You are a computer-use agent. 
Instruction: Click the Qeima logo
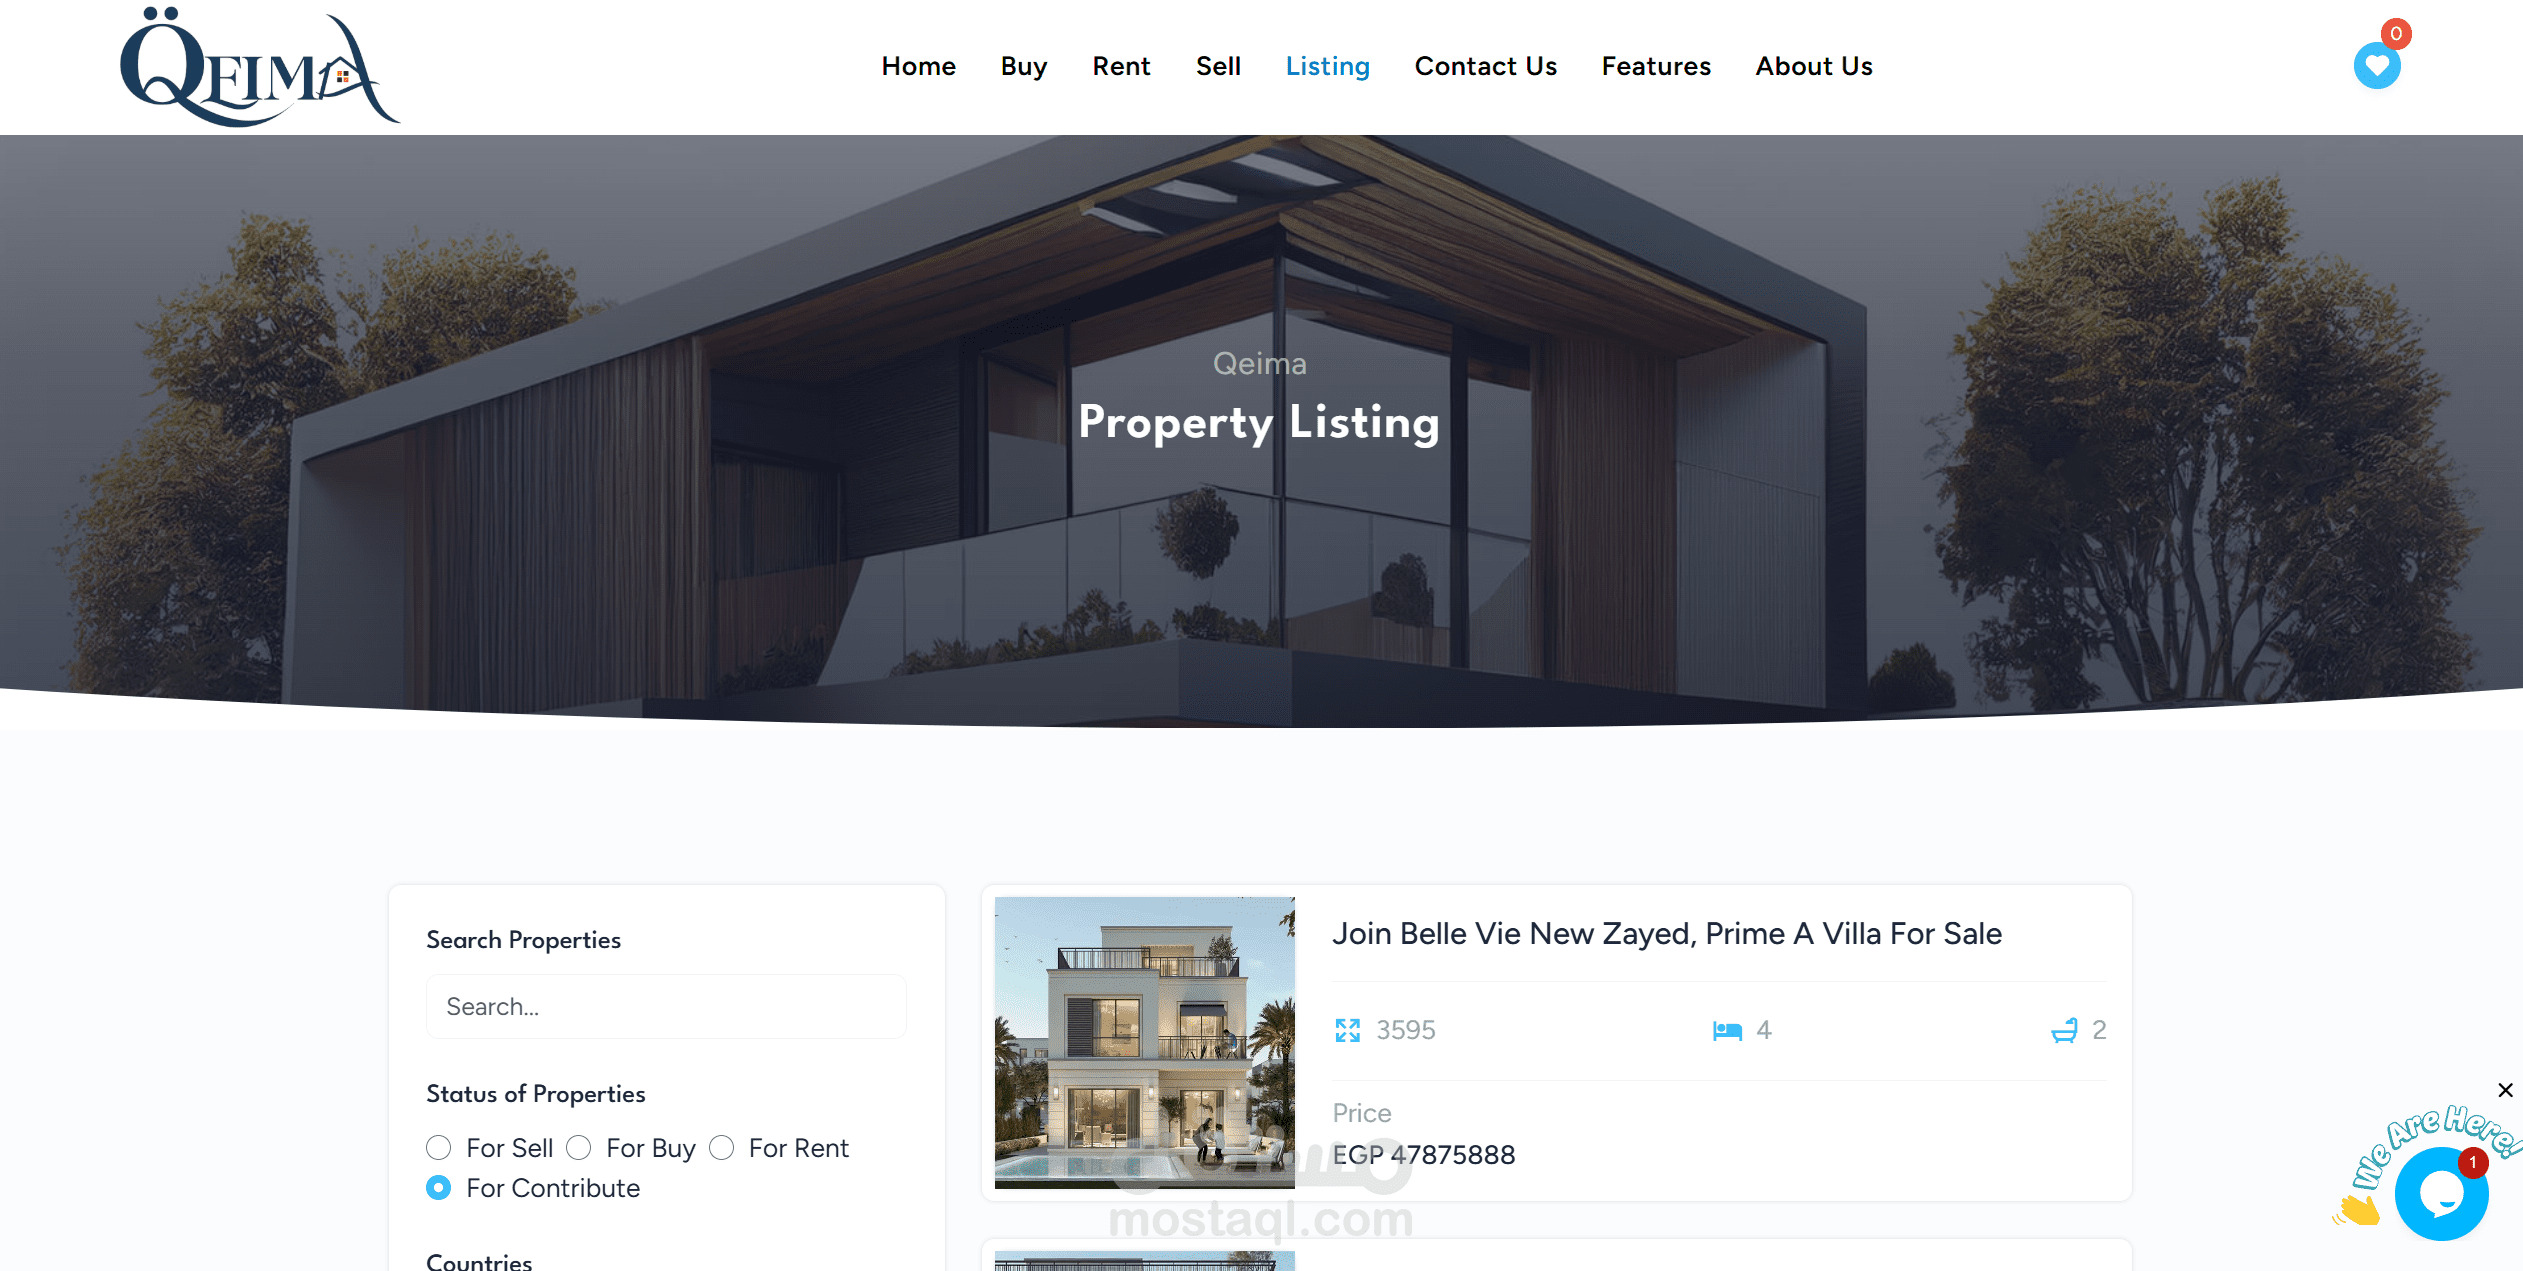click(260, 67)
